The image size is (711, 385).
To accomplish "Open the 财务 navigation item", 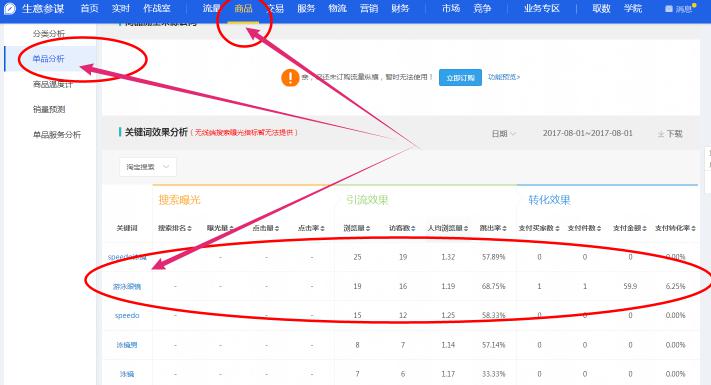I will coord(400,9).
